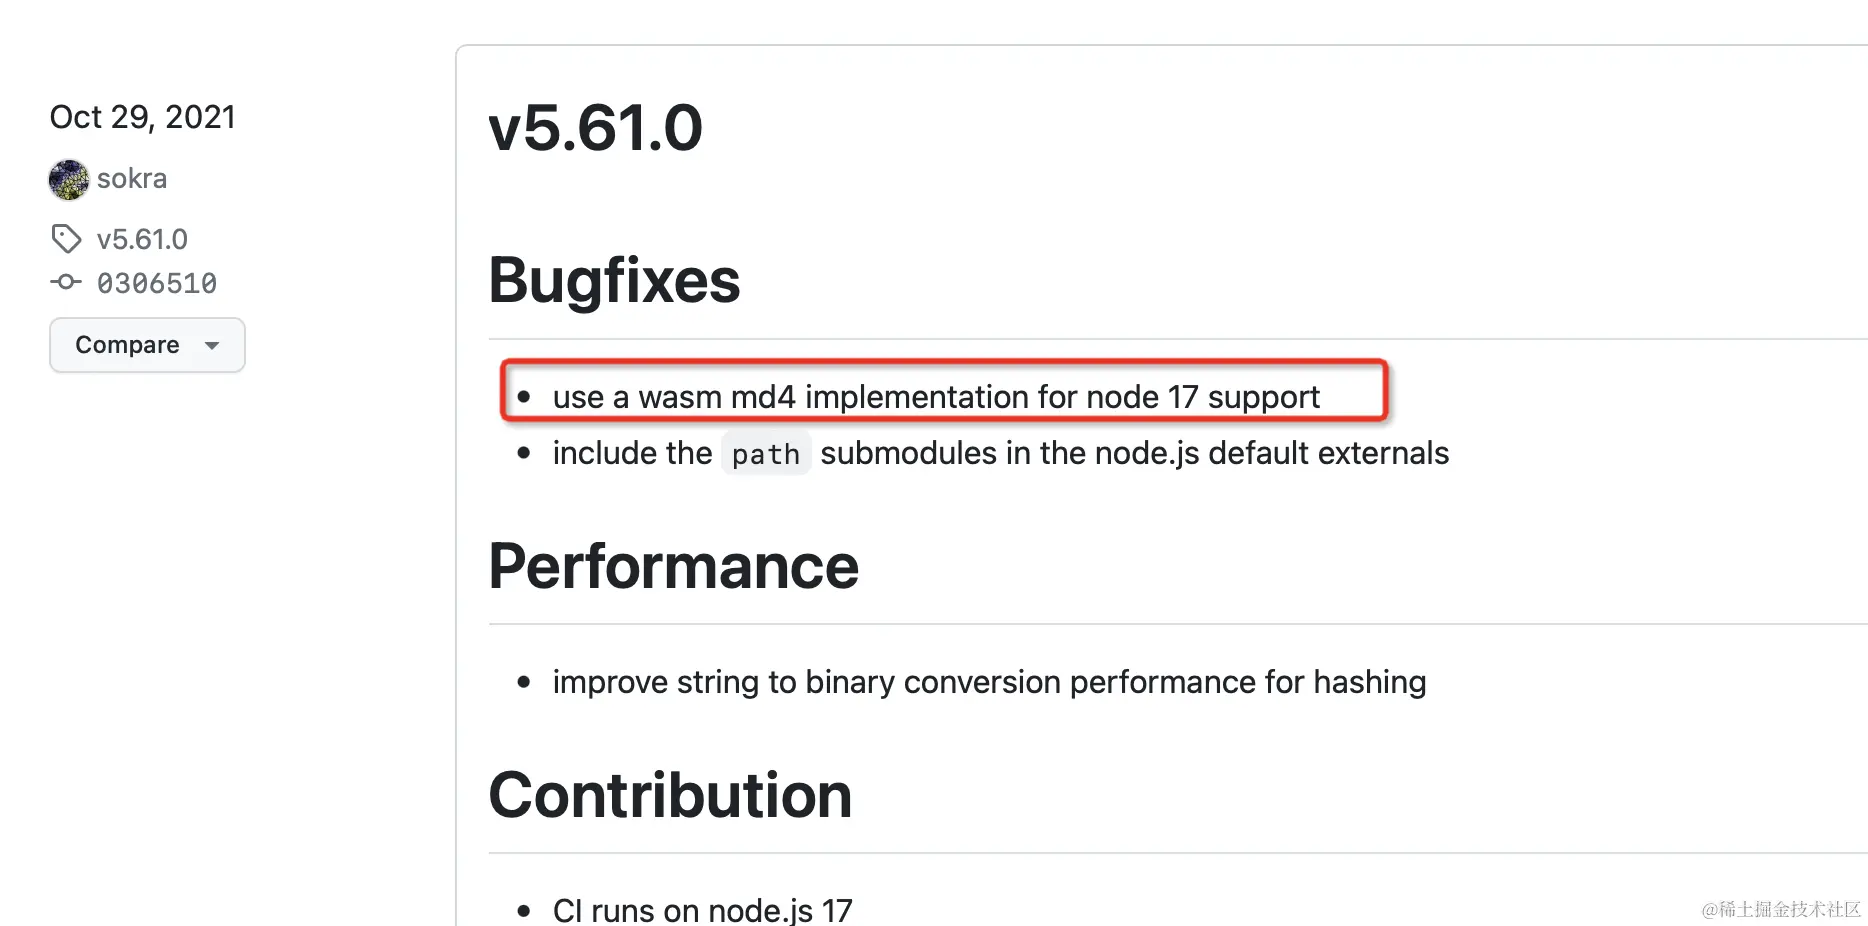Open the v5.61.0 tag link in sidebar
The width and height of the screenshot is (1868, 926).
click(x=142, y=240)
